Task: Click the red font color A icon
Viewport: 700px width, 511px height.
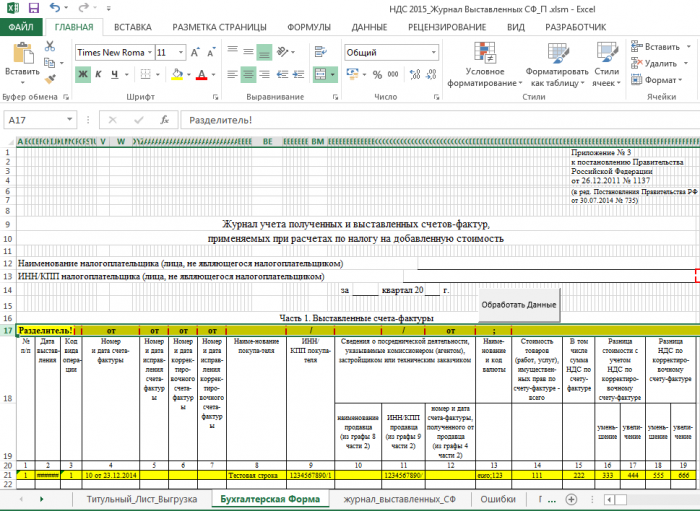Action: (x=202, y=74)
